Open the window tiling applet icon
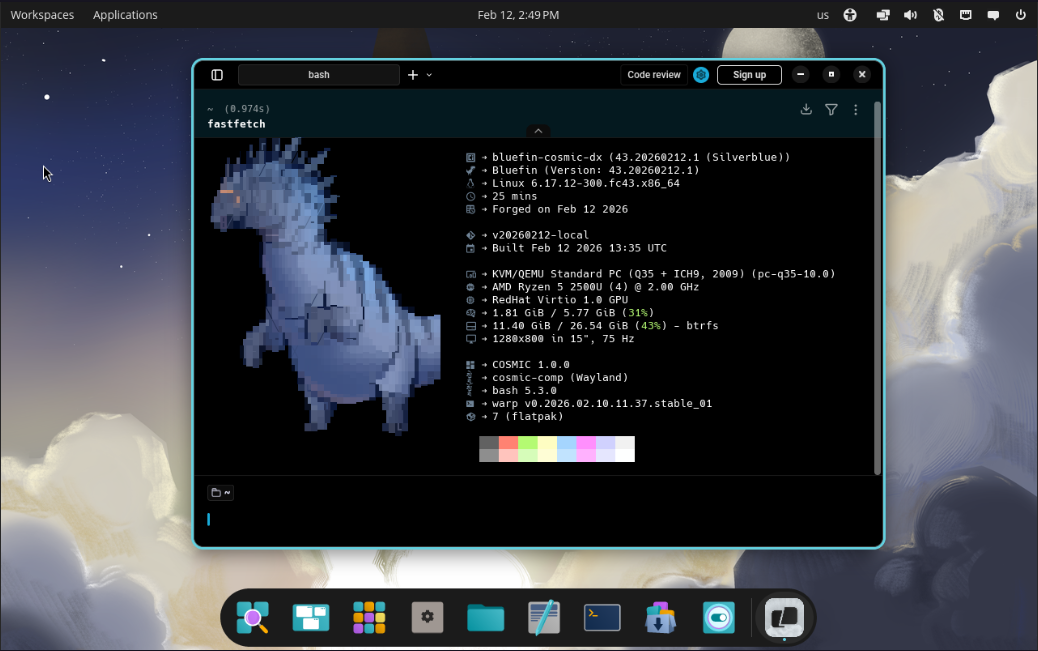This screenshot has height=651, width=1038. 883,15
